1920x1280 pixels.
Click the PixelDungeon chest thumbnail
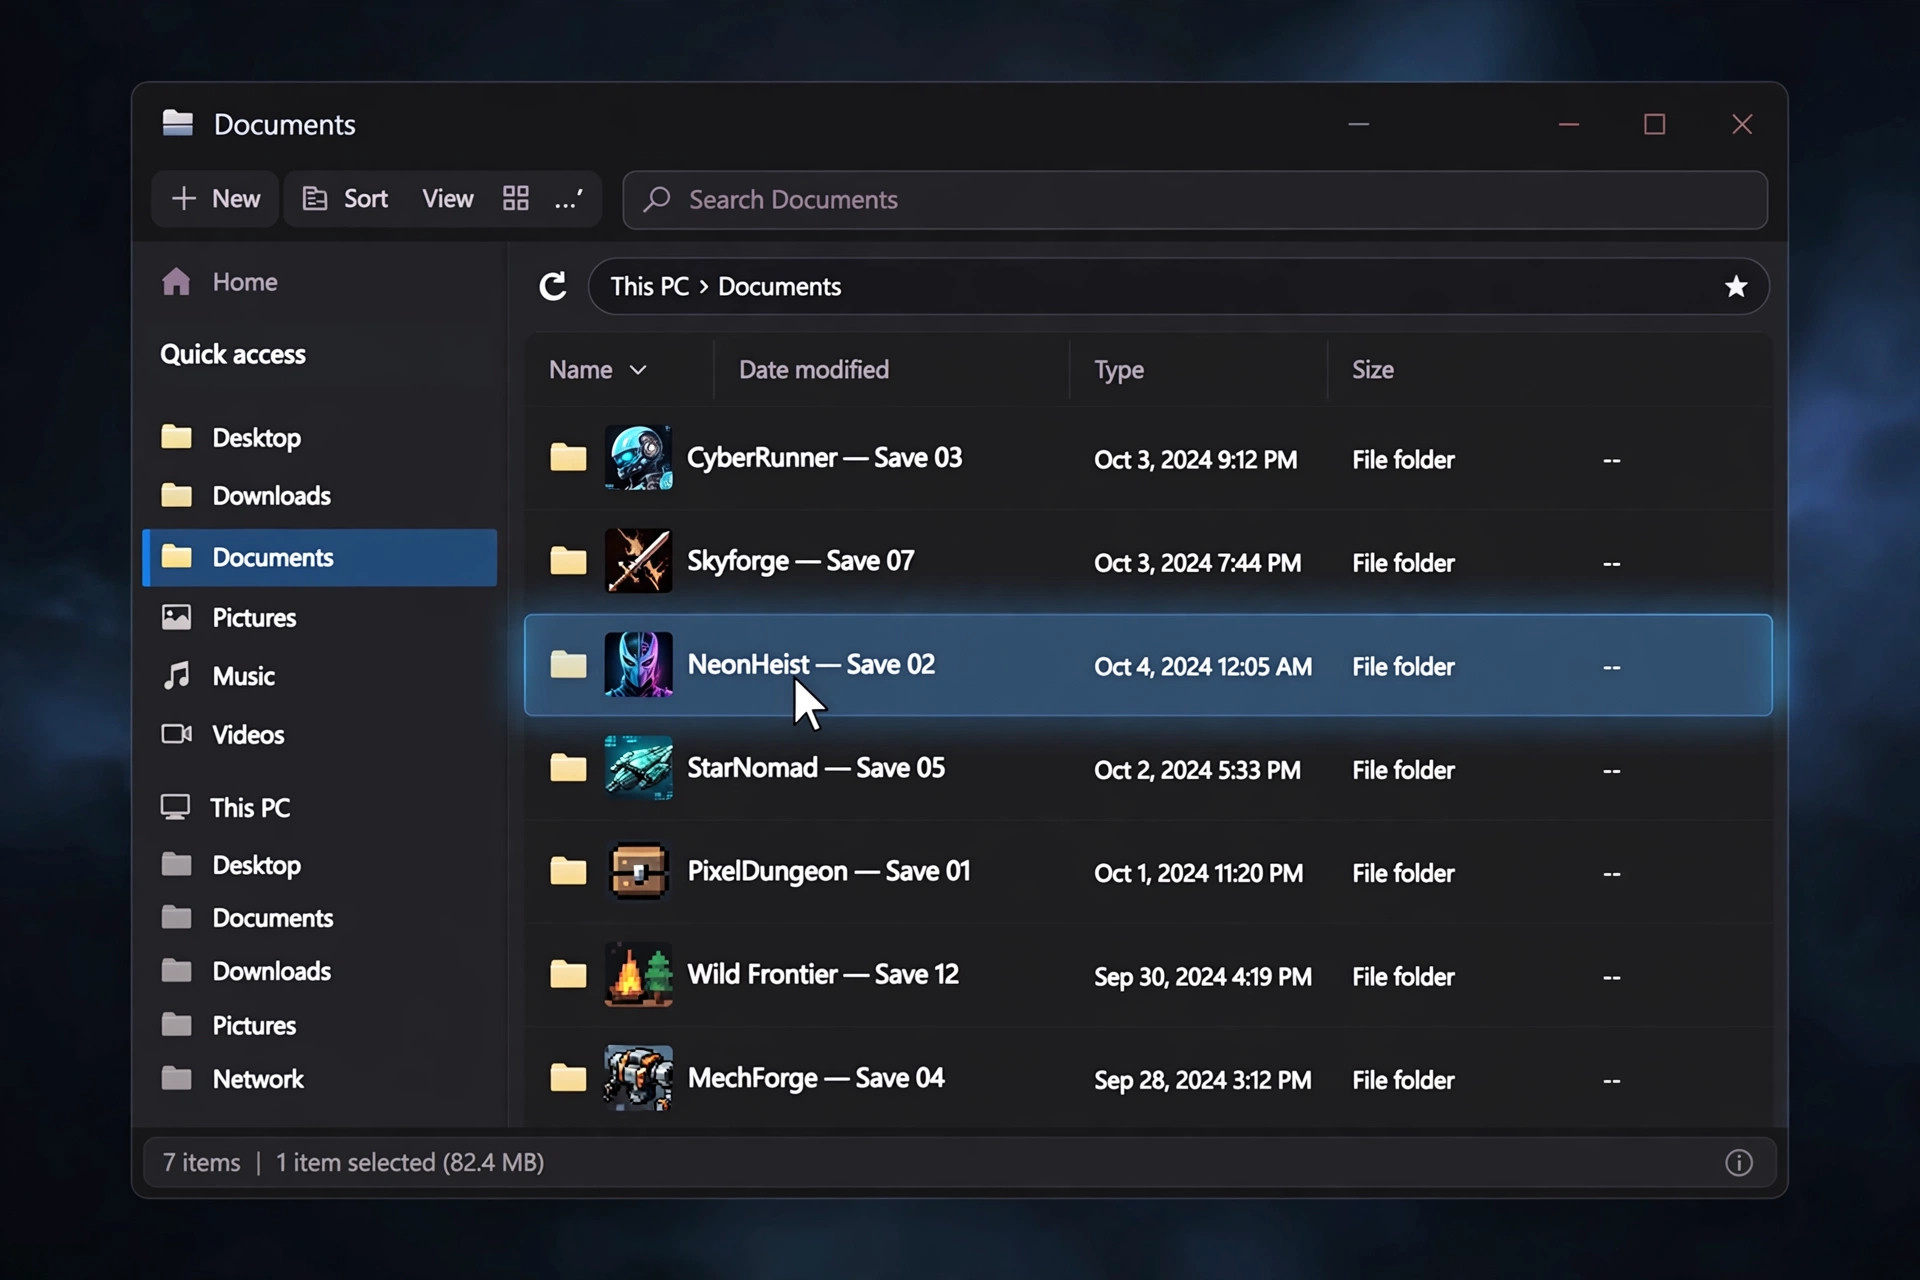[638, 870]
